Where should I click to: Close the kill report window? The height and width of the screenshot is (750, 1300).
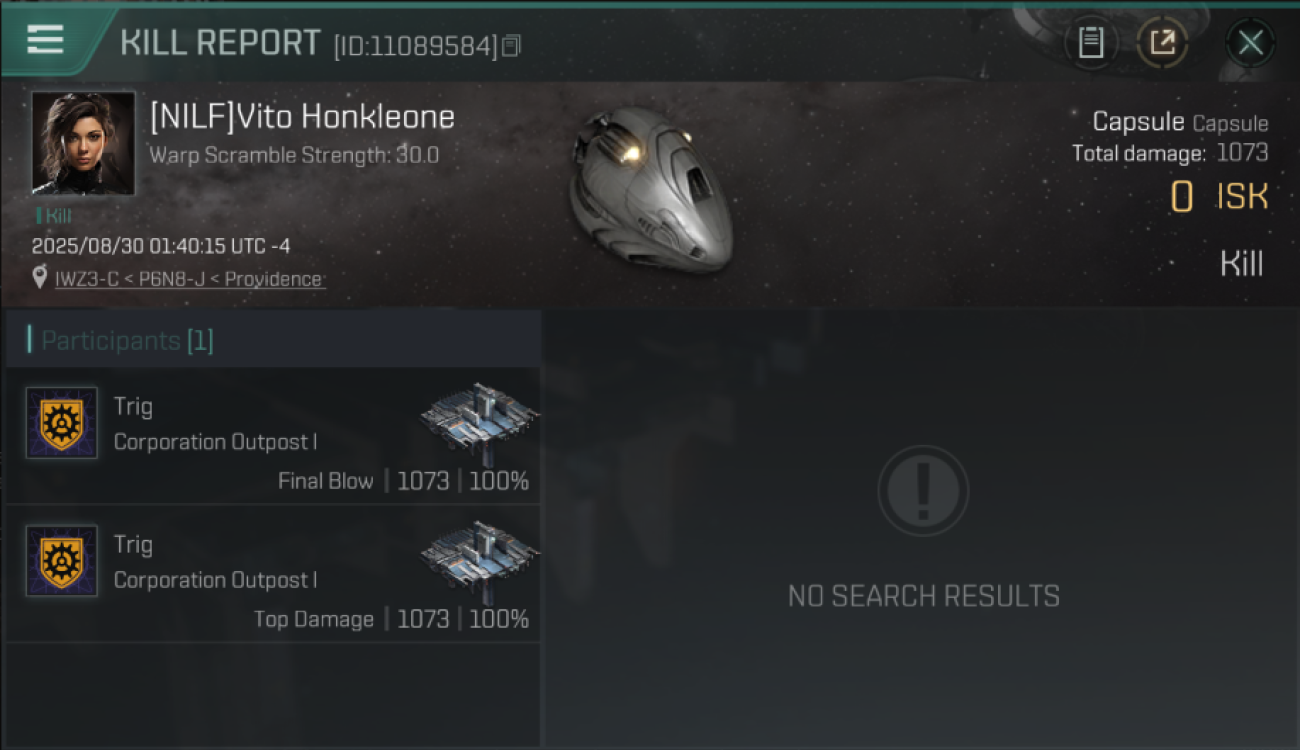click(x=1250, y=43)
